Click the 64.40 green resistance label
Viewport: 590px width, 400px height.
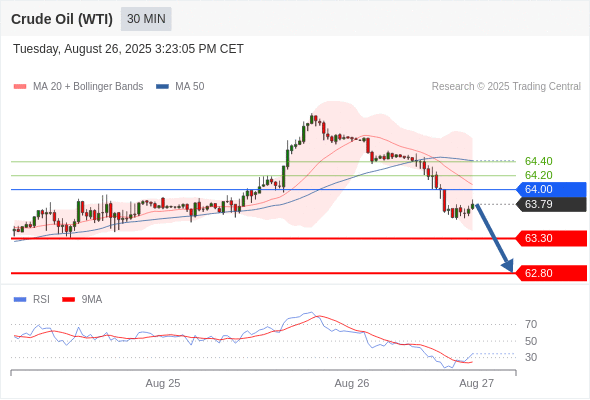click(x=538, y=161)
